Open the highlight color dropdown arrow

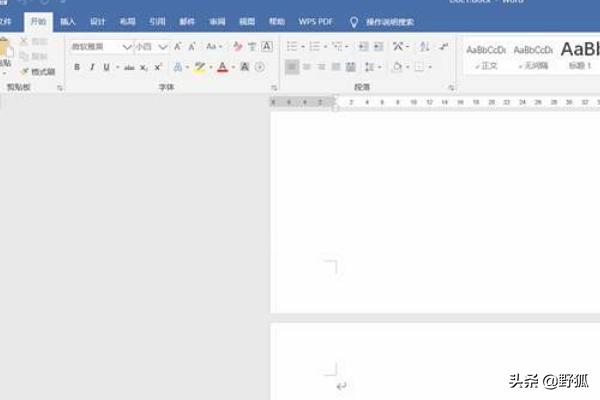pyautogui.click(x=210, y=68)
